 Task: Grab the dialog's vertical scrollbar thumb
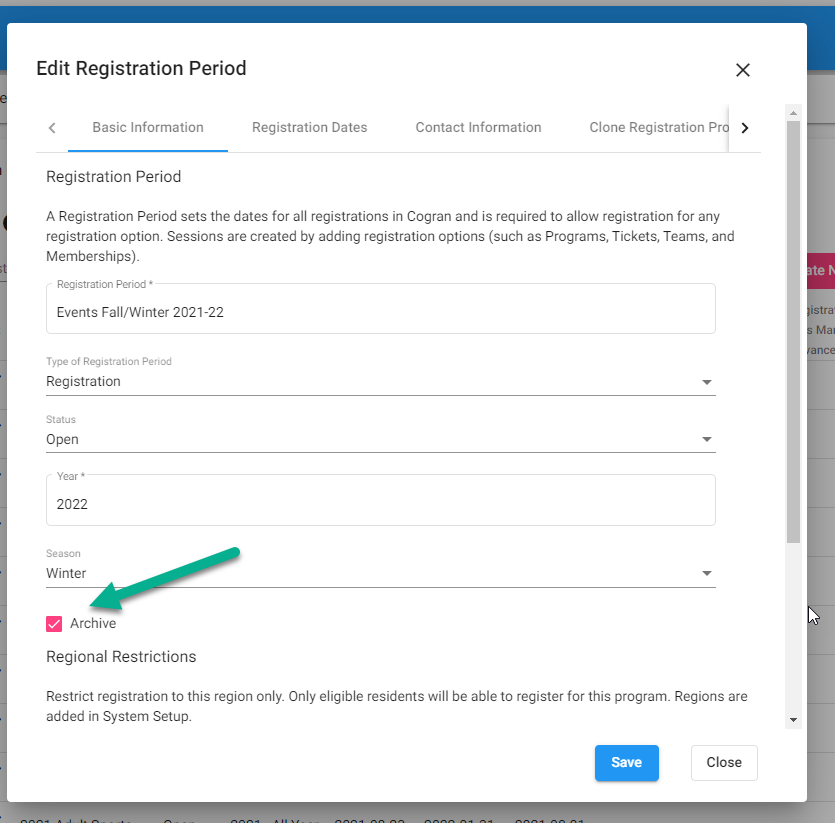pyautogui.click(x=793, y=330)
